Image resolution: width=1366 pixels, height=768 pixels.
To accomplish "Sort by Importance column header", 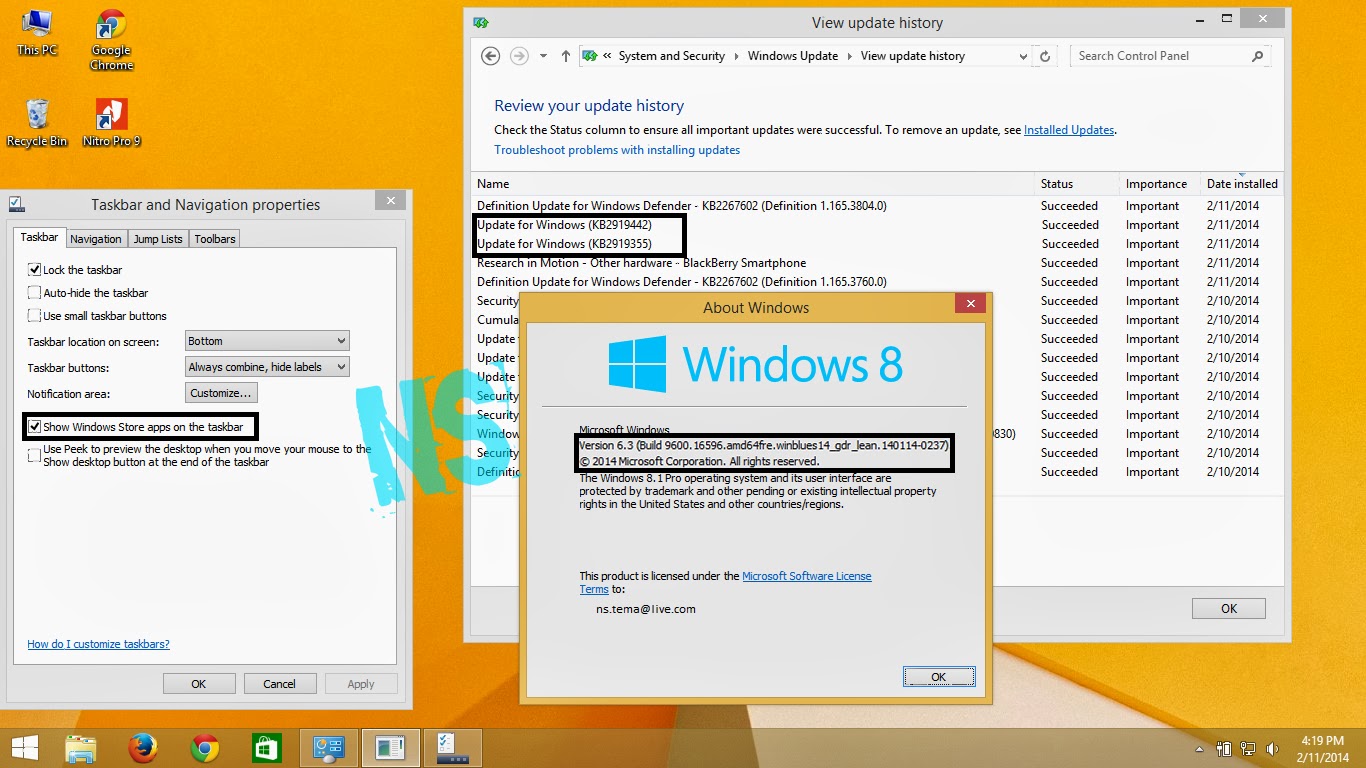I will pos(1160,184).
